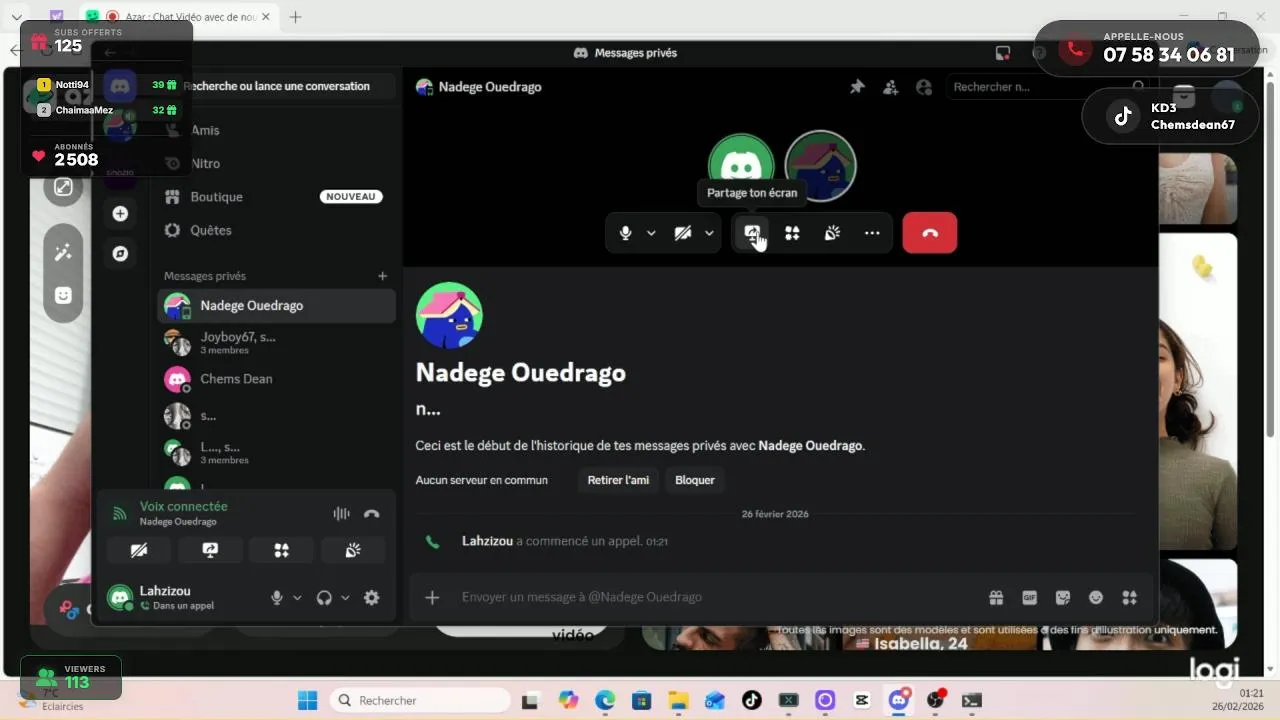Screen dimensions: 1280x720
Task: Click the Share your screen button in call controls
Action: 752,233
